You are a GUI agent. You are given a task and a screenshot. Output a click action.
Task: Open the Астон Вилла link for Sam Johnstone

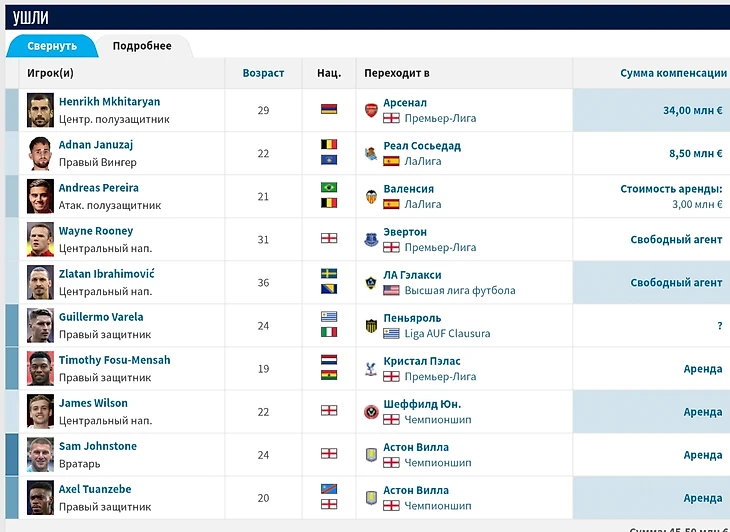(x=416, y=447)
